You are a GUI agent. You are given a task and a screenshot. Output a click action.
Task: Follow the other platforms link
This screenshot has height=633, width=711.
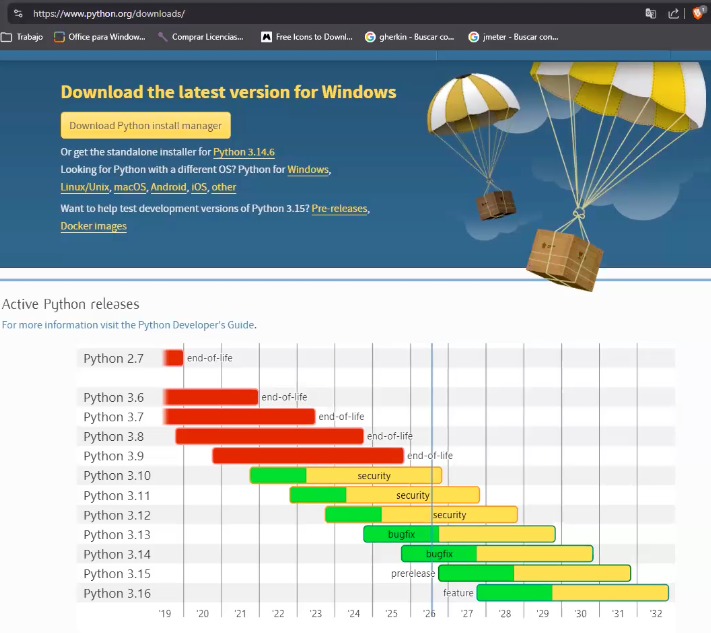224,187
